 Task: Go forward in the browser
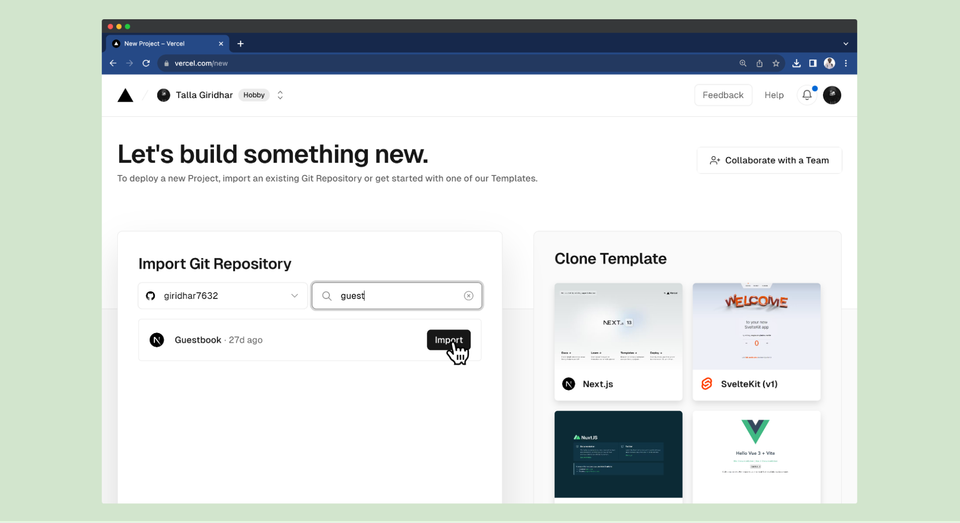coord(129,63)
